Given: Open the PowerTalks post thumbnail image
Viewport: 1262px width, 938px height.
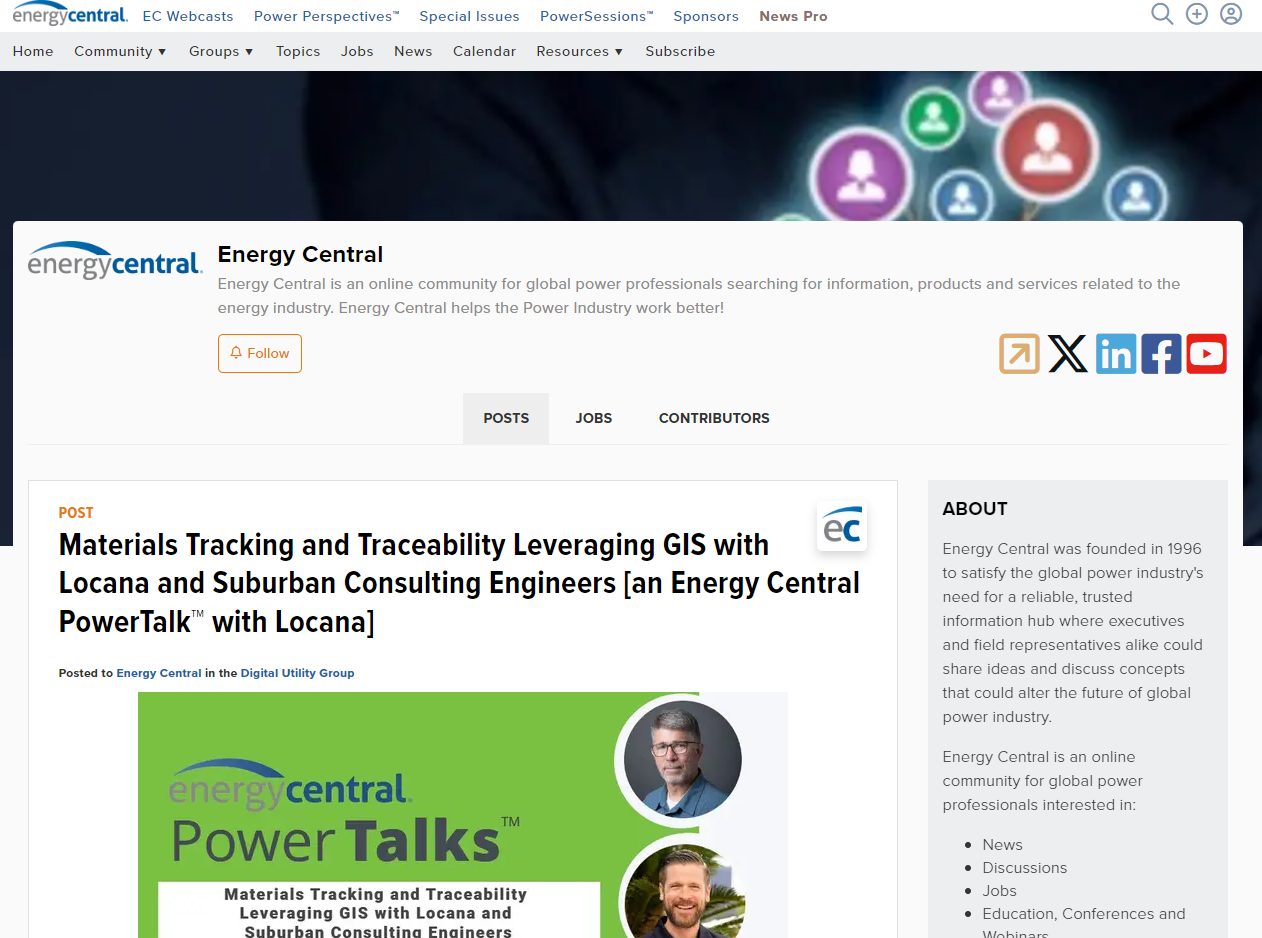Looking at the screenshot, I should click(x=463, y=815).
